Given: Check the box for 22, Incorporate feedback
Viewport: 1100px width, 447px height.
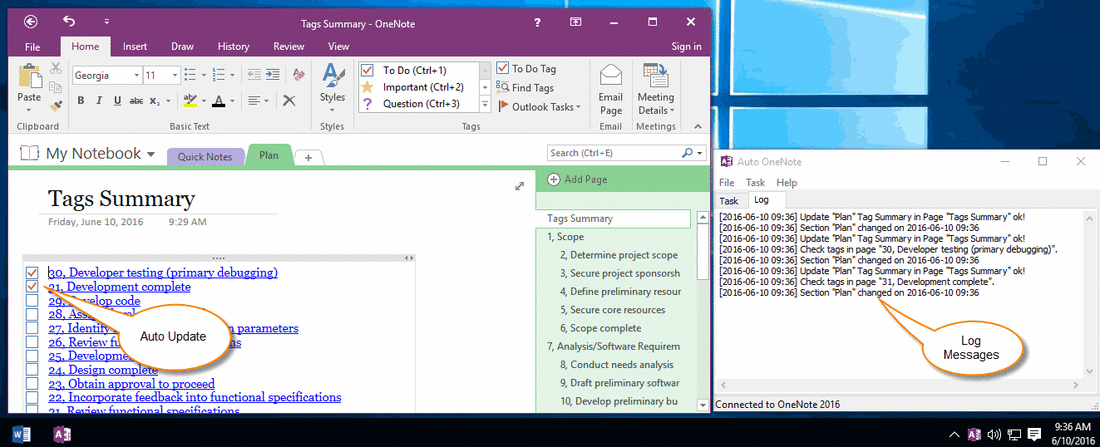Looking at the screenshot, I should (32, 397).
